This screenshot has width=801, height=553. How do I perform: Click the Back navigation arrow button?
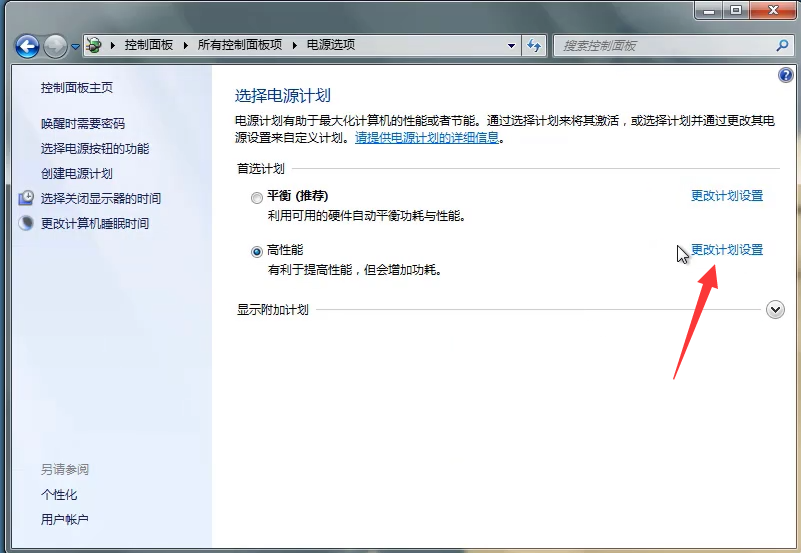27,46
